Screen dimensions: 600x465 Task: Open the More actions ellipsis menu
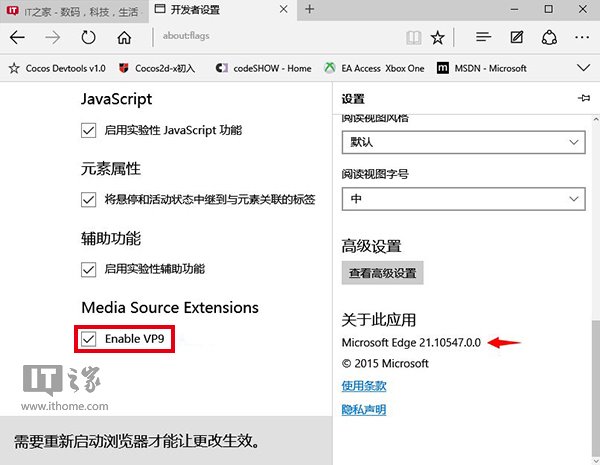582,37
